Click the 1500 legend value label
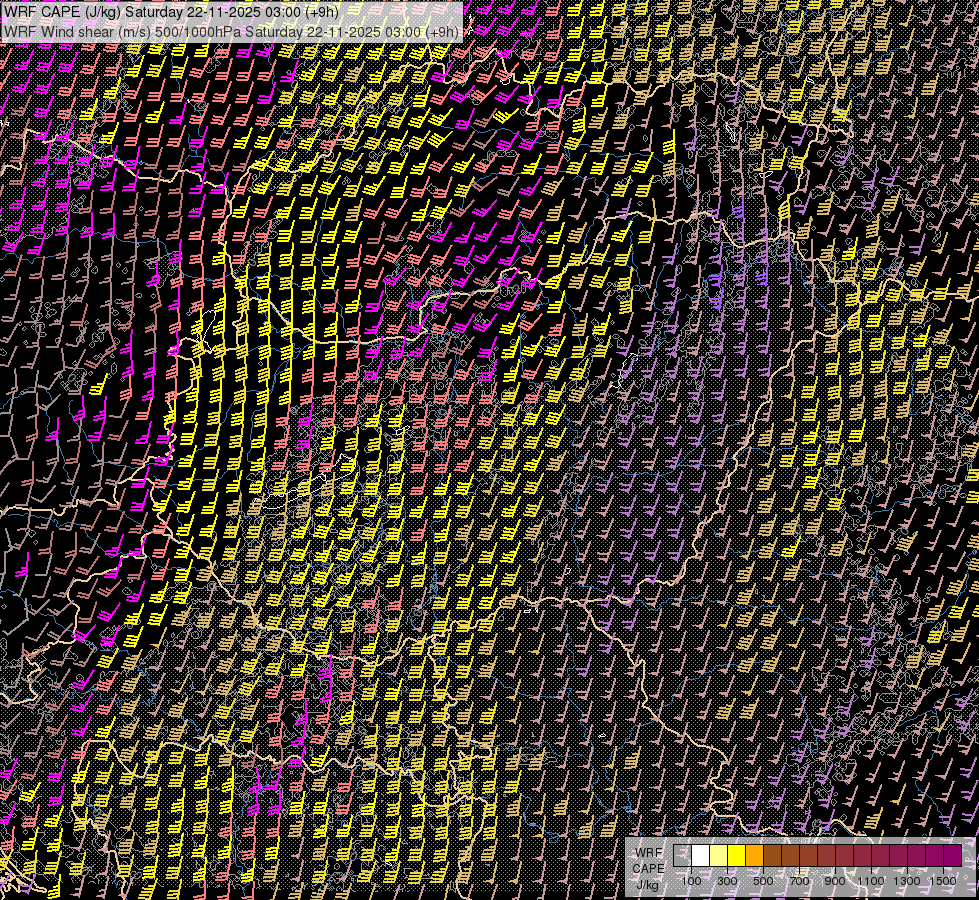This screenshot has height=900, width=979. 943,881
